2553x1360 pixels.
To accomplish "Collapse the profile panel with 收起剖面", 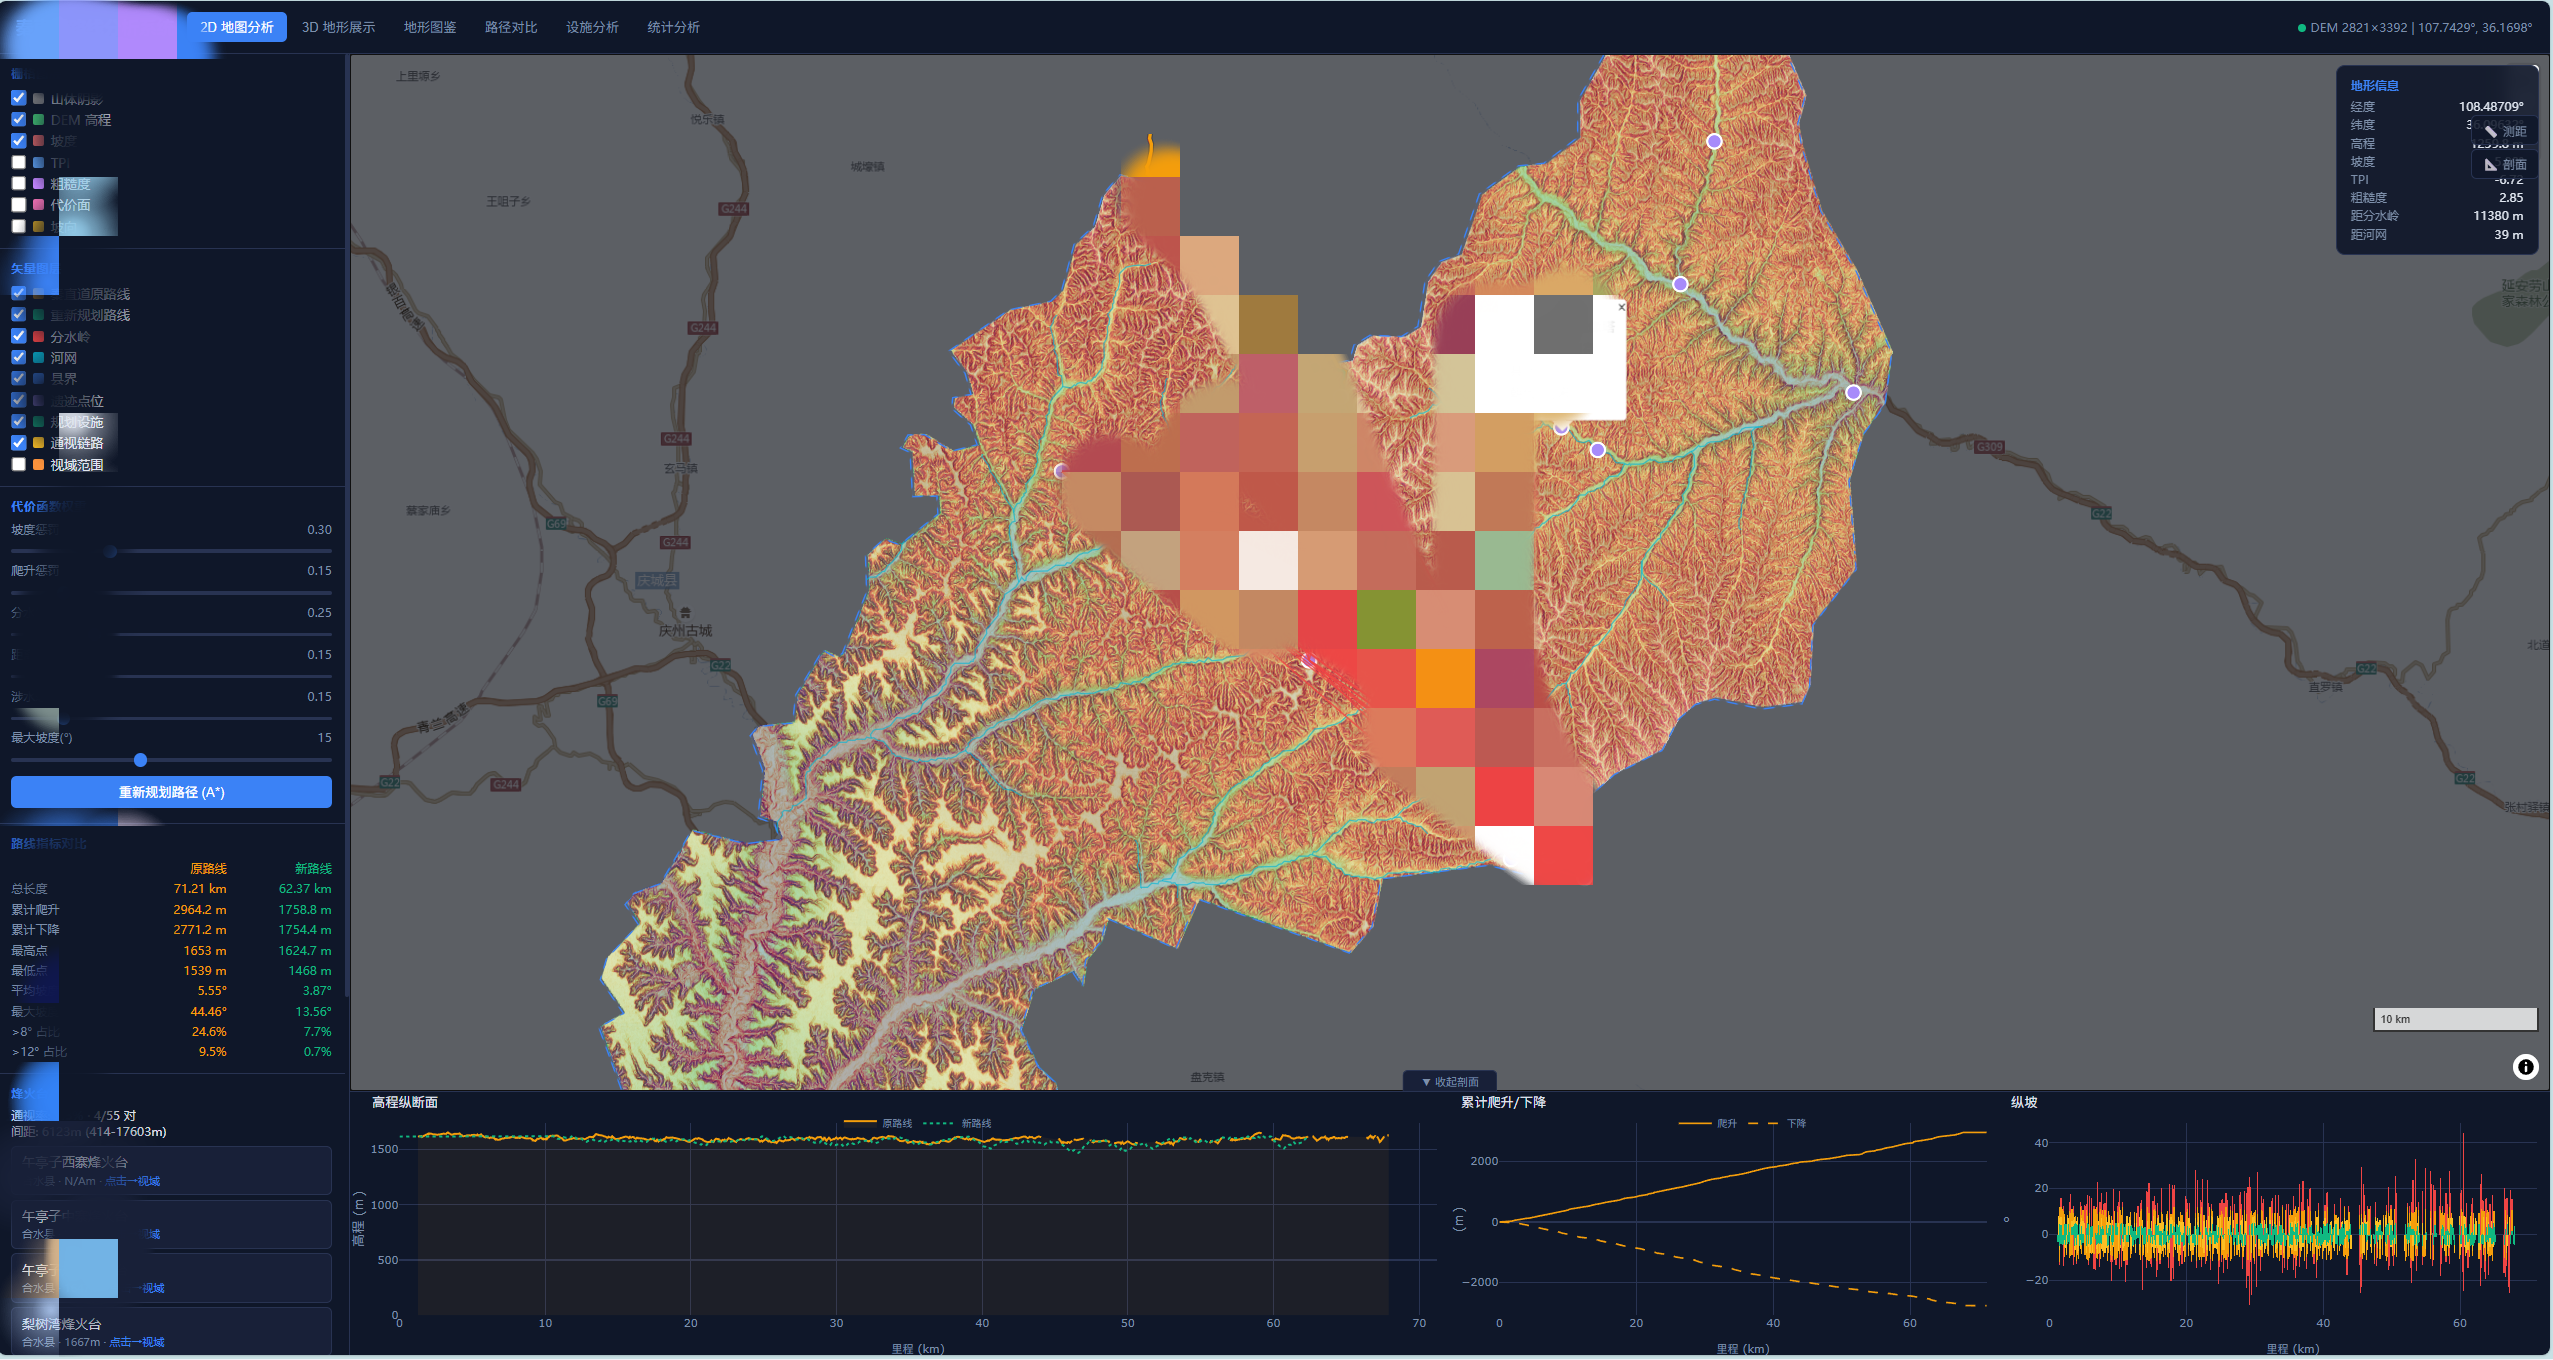I will pyautogui.click(x=1450, y=1082).
